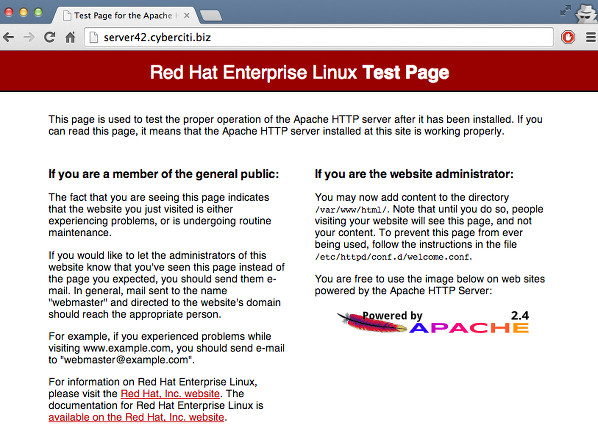Reload the page with the refresh icon
Image resolution: width=598 pixels, height=445 pixels.
coord(50,37)
